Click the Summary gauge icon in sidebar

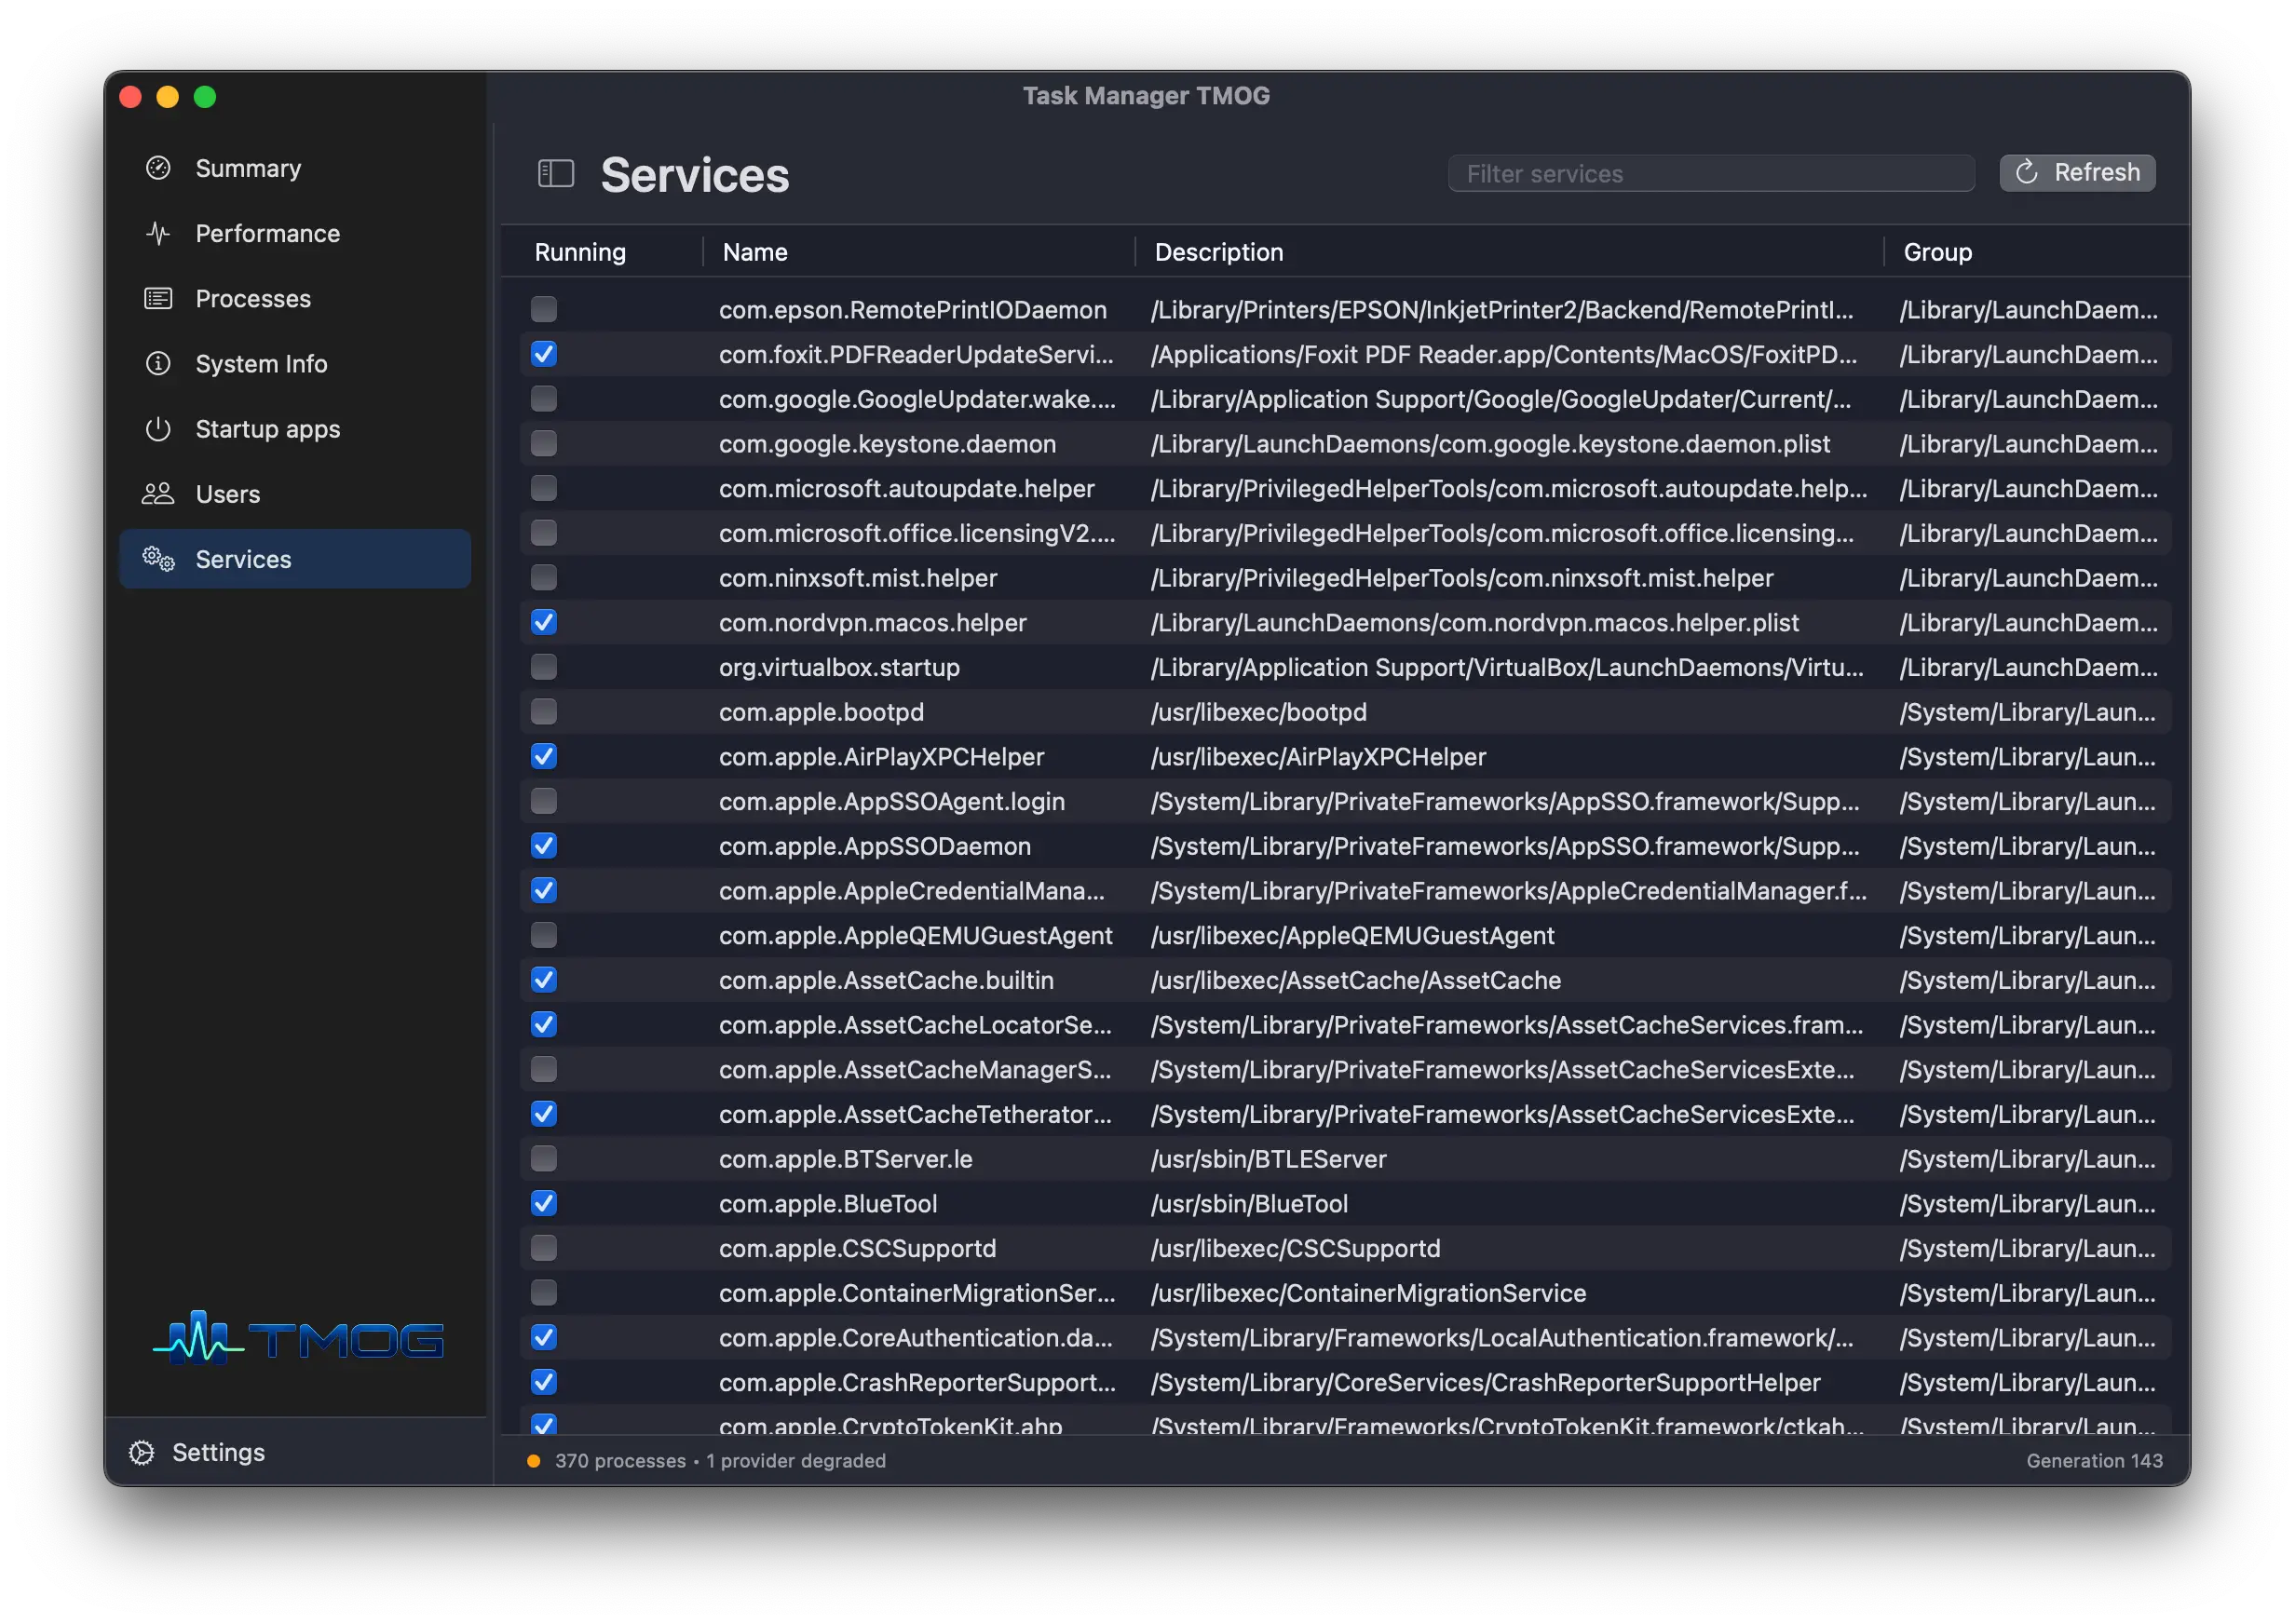coord(158,168)
